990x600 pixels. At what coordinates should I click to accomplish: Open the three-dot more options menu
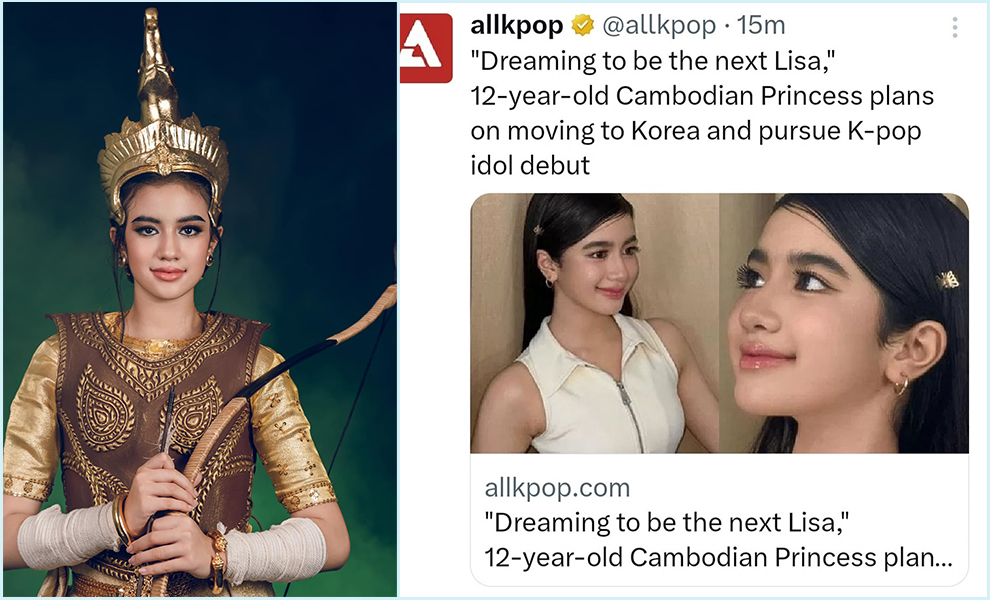(955, 27)
